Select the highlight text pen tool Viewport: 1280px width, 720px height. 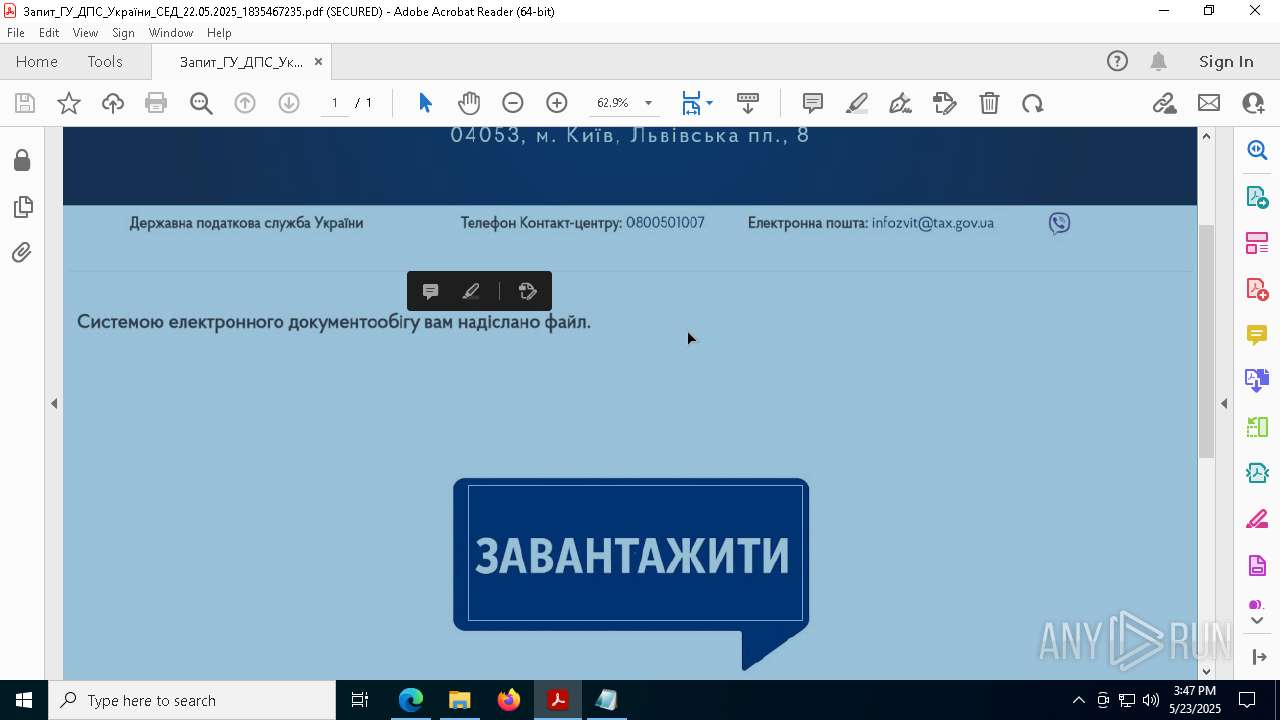pyautogui.click(x=857, y=103)
